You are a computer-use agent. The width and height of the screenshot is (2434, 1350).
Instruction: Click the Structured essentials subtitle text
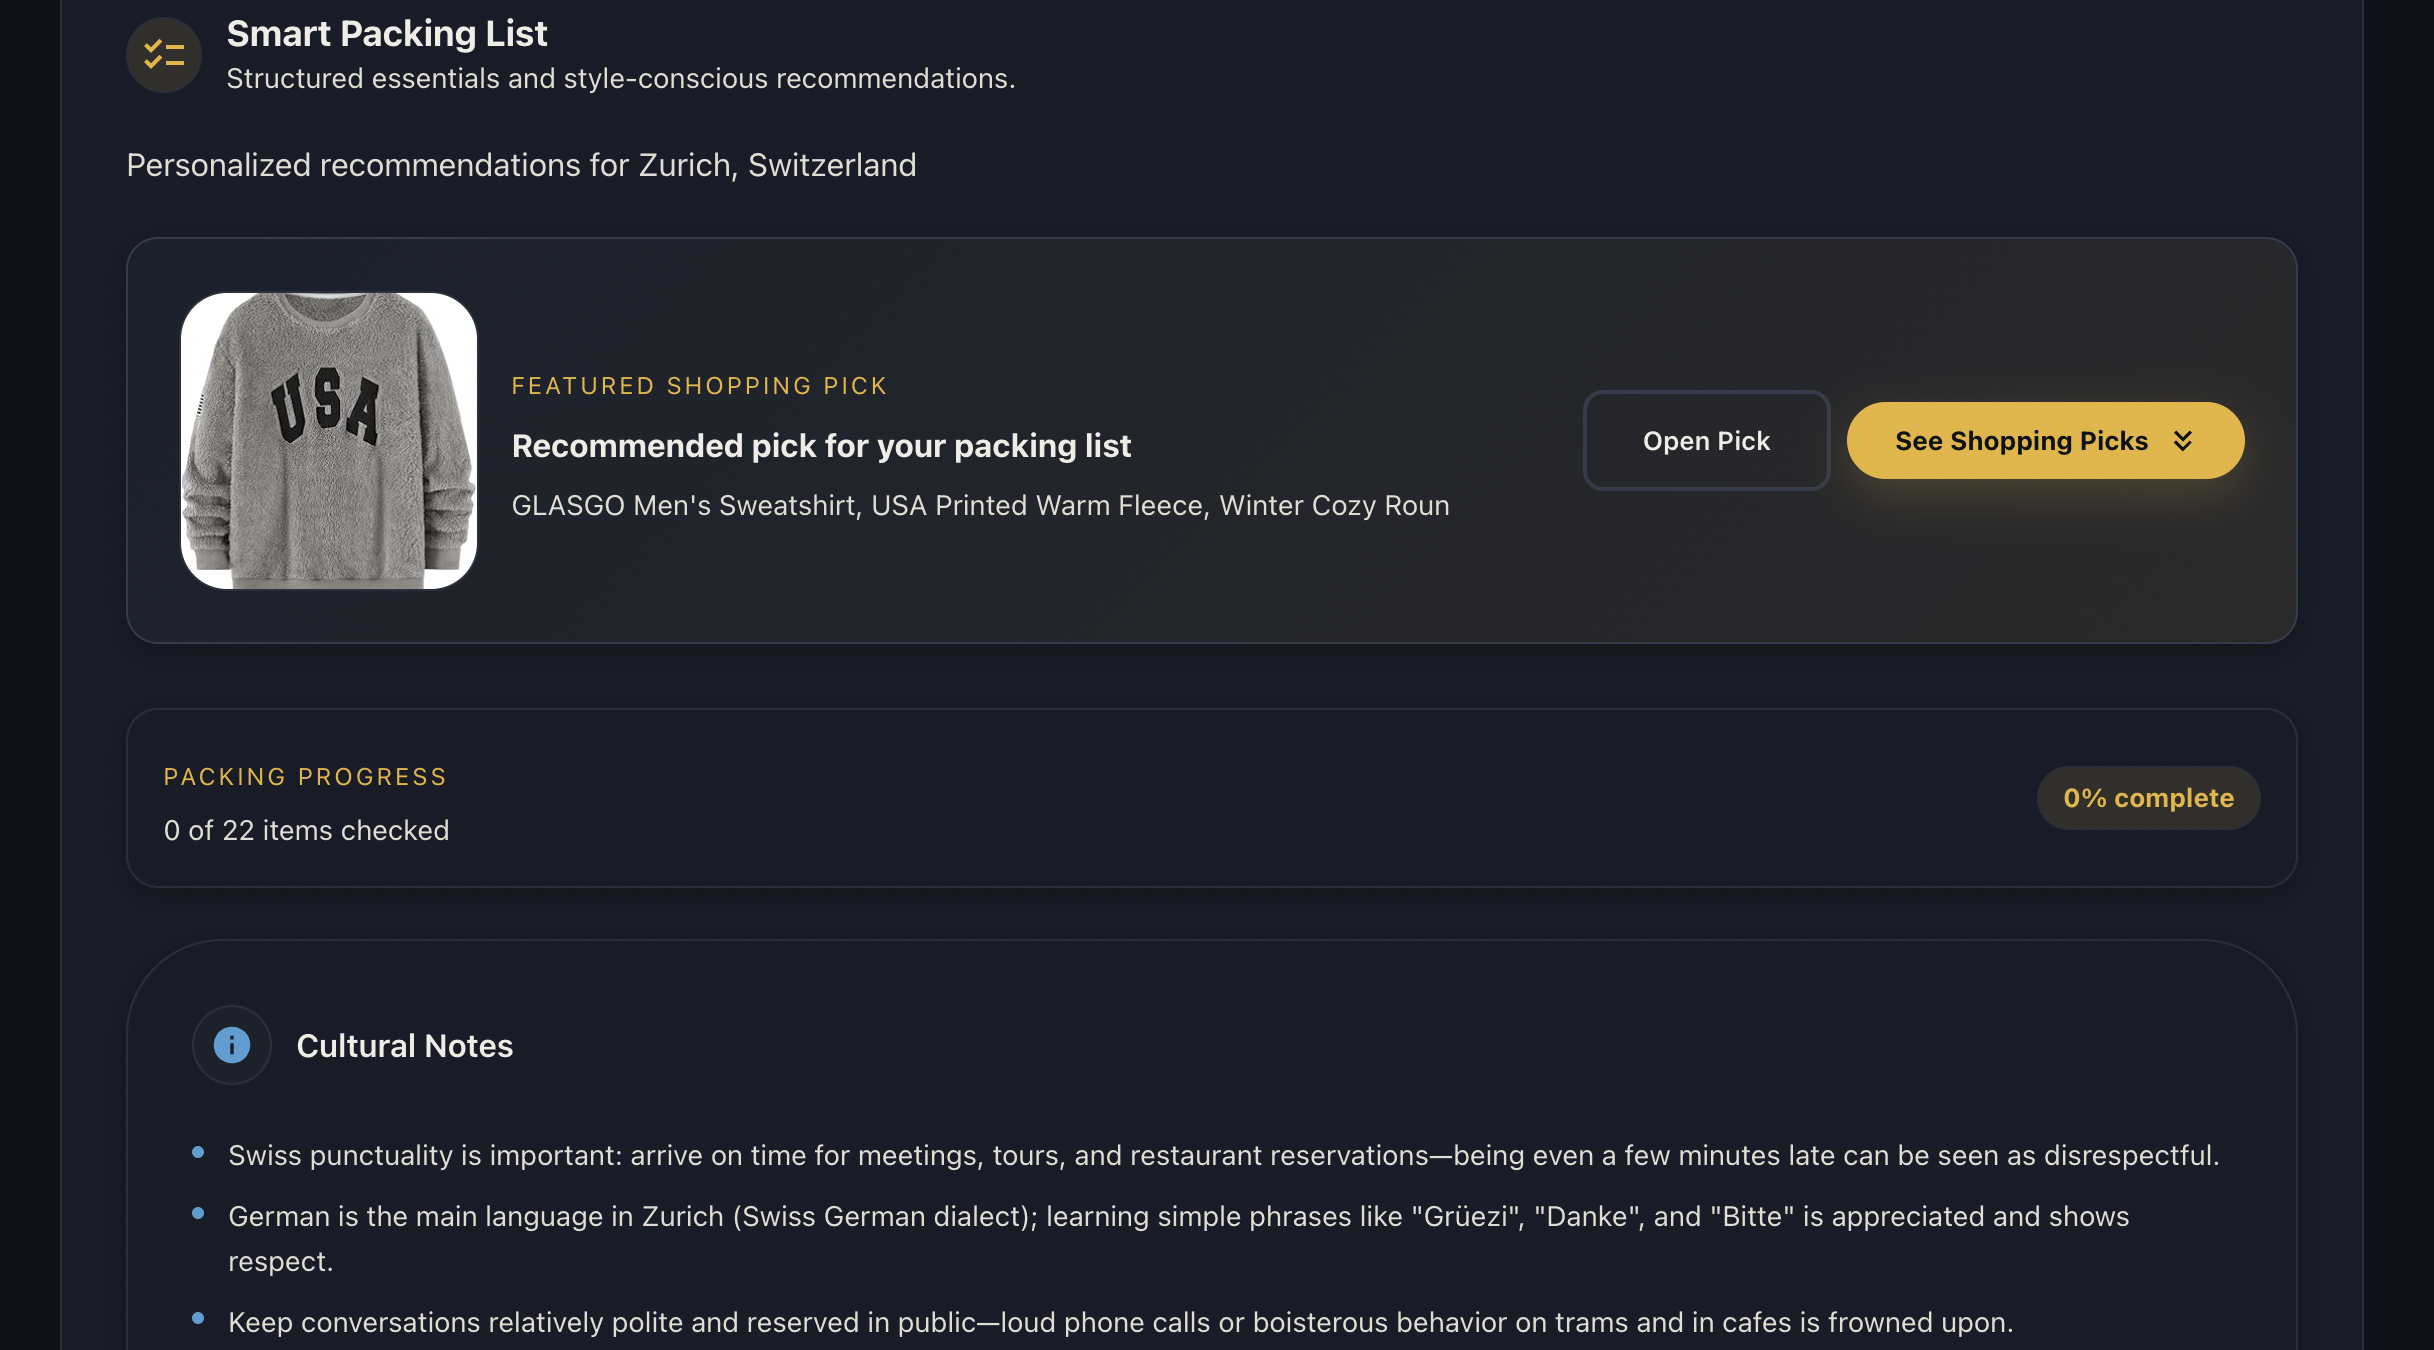pos(620,79)
